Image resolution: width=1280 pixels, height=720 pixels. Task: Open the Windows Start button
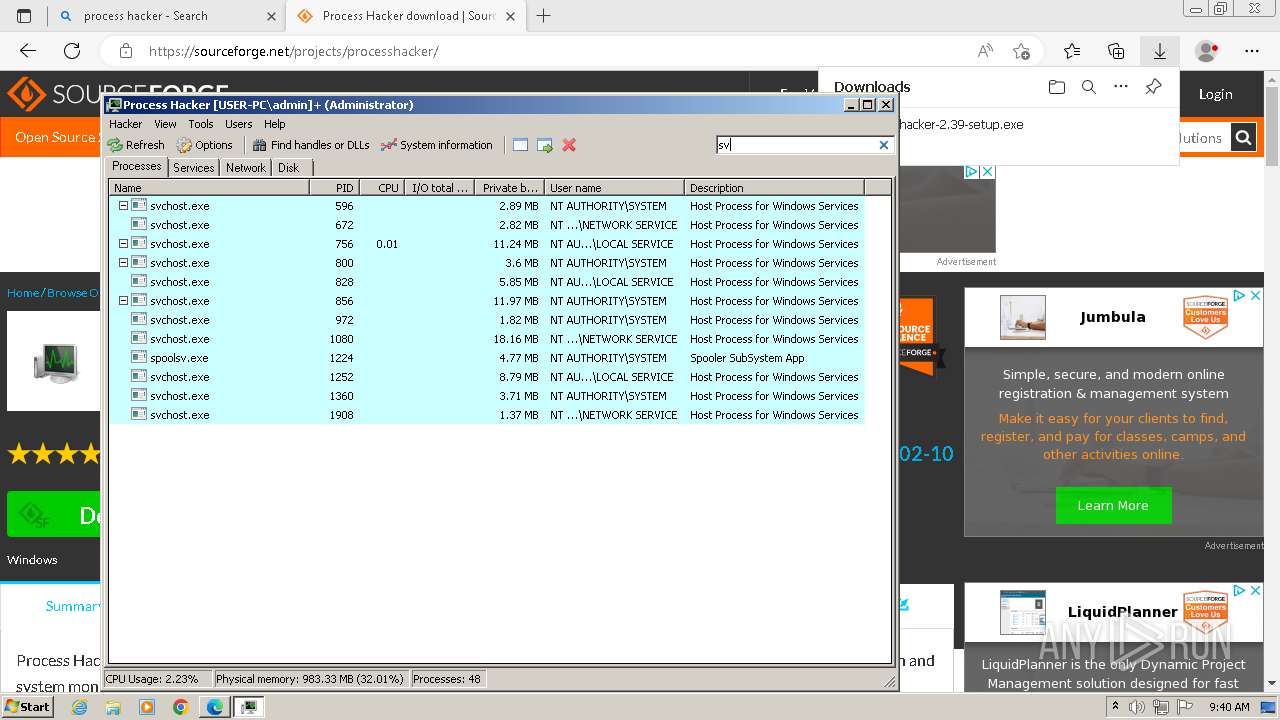point(27,706)
